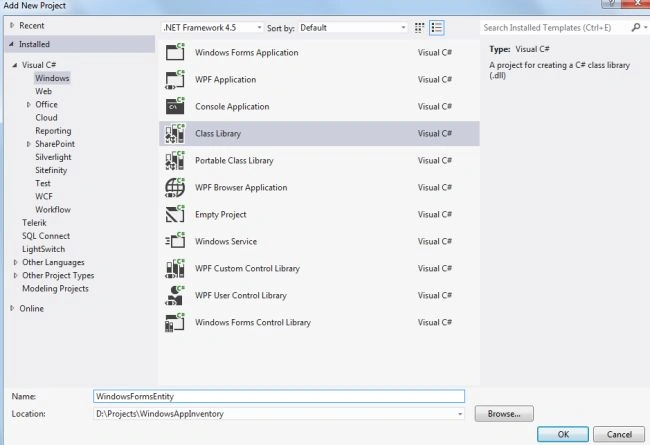The width and height of the screenshot is (650, 445).
Task: Collapse the Installed node
Action: (12, 44)
